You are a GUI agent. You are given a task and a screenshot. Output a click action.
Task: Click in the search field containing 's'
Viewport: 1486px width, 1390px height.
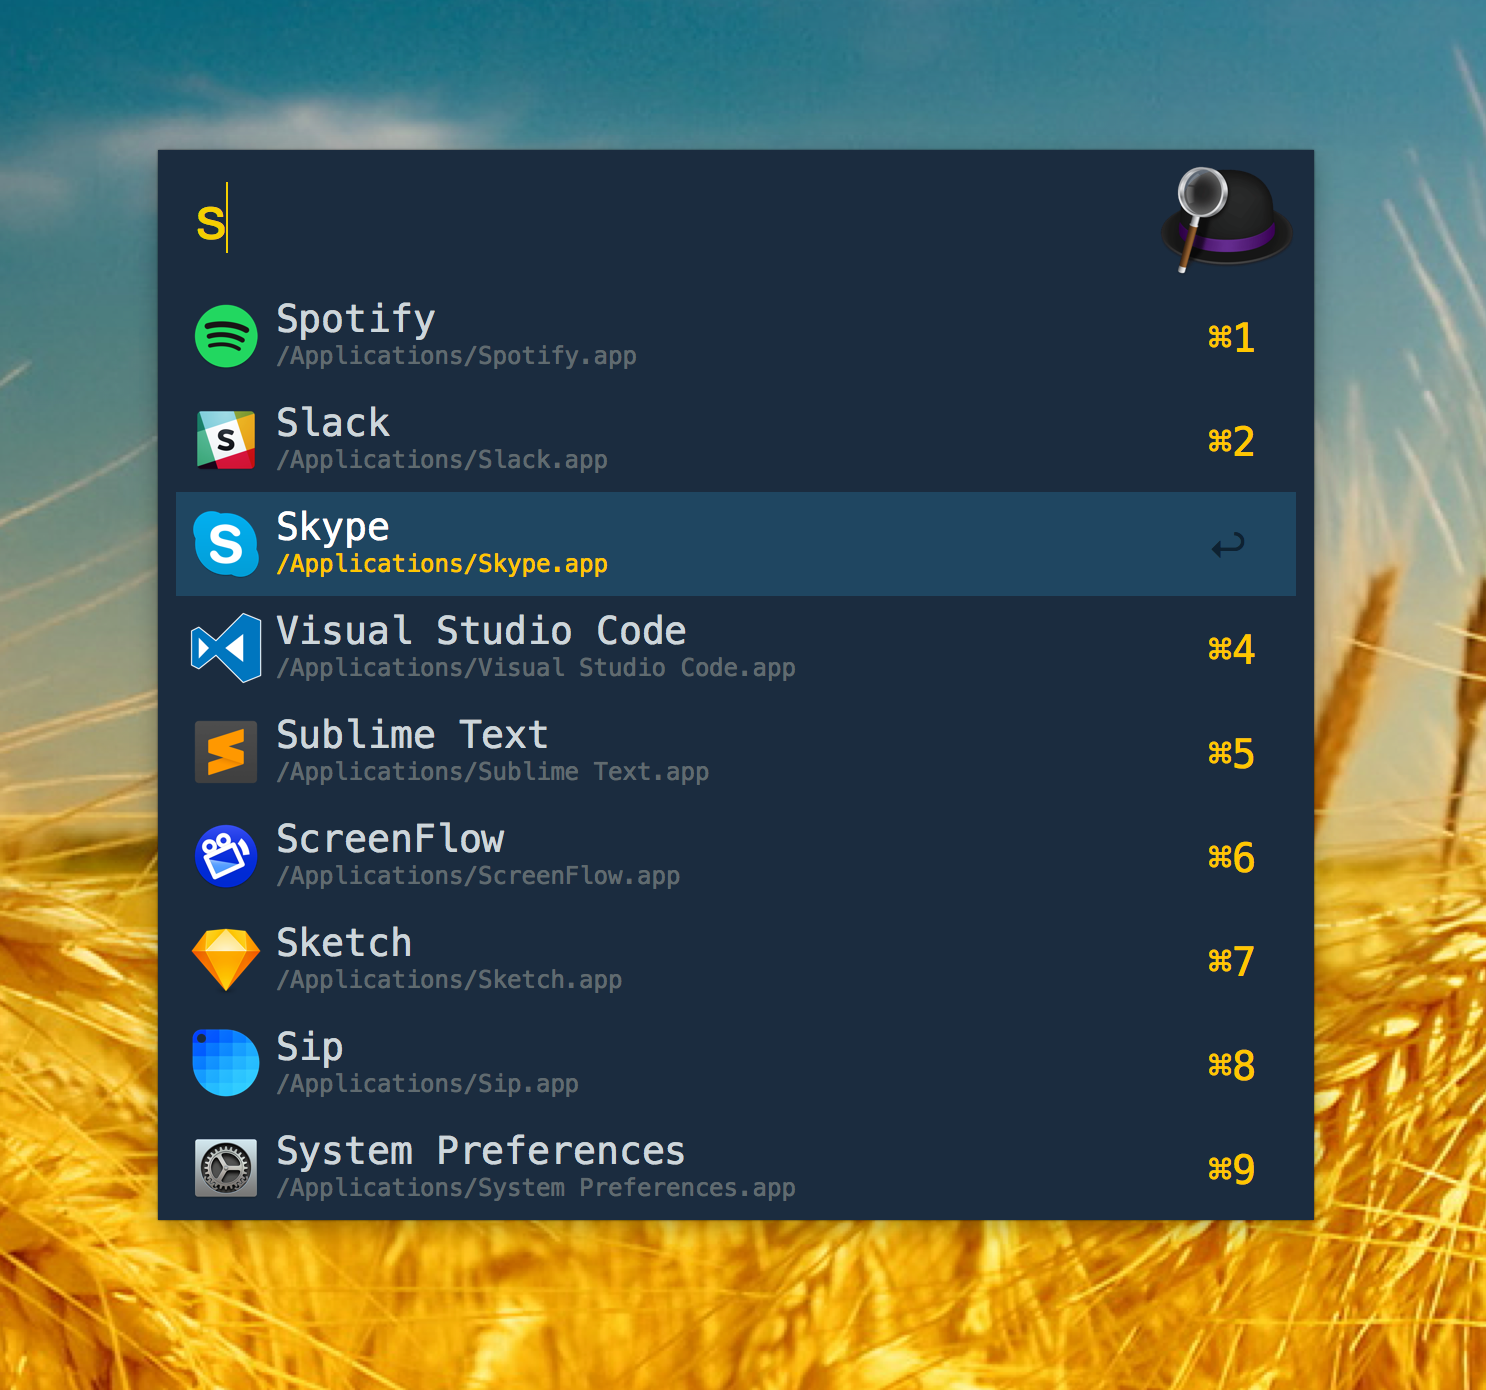pyautogui.click(x=660, y=220)
